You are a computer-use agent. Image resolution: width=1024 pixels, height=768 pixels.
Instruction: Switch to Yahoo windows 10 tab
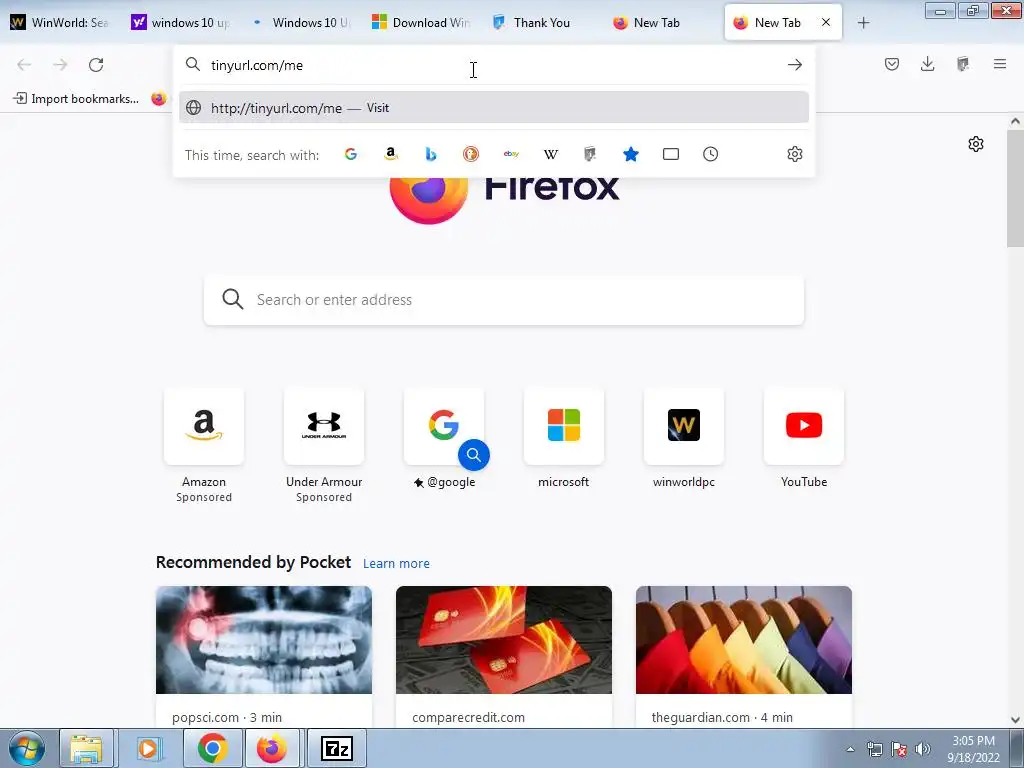click(x=181, y=22)
